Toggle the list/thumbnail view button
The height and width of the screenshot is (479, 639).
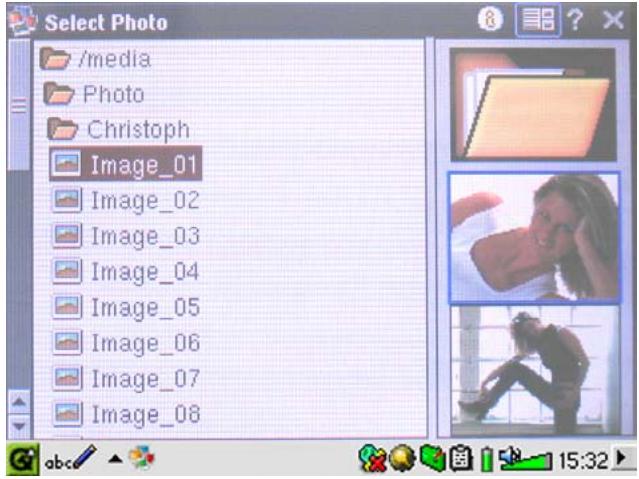click(x=538, y=20)
